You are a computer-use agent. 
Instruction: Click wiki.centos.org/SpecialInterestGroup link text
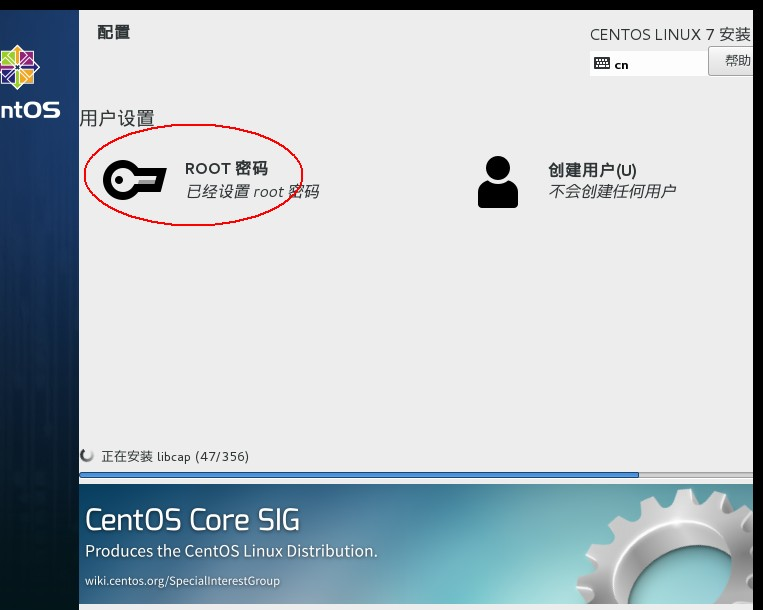point(182,581)
